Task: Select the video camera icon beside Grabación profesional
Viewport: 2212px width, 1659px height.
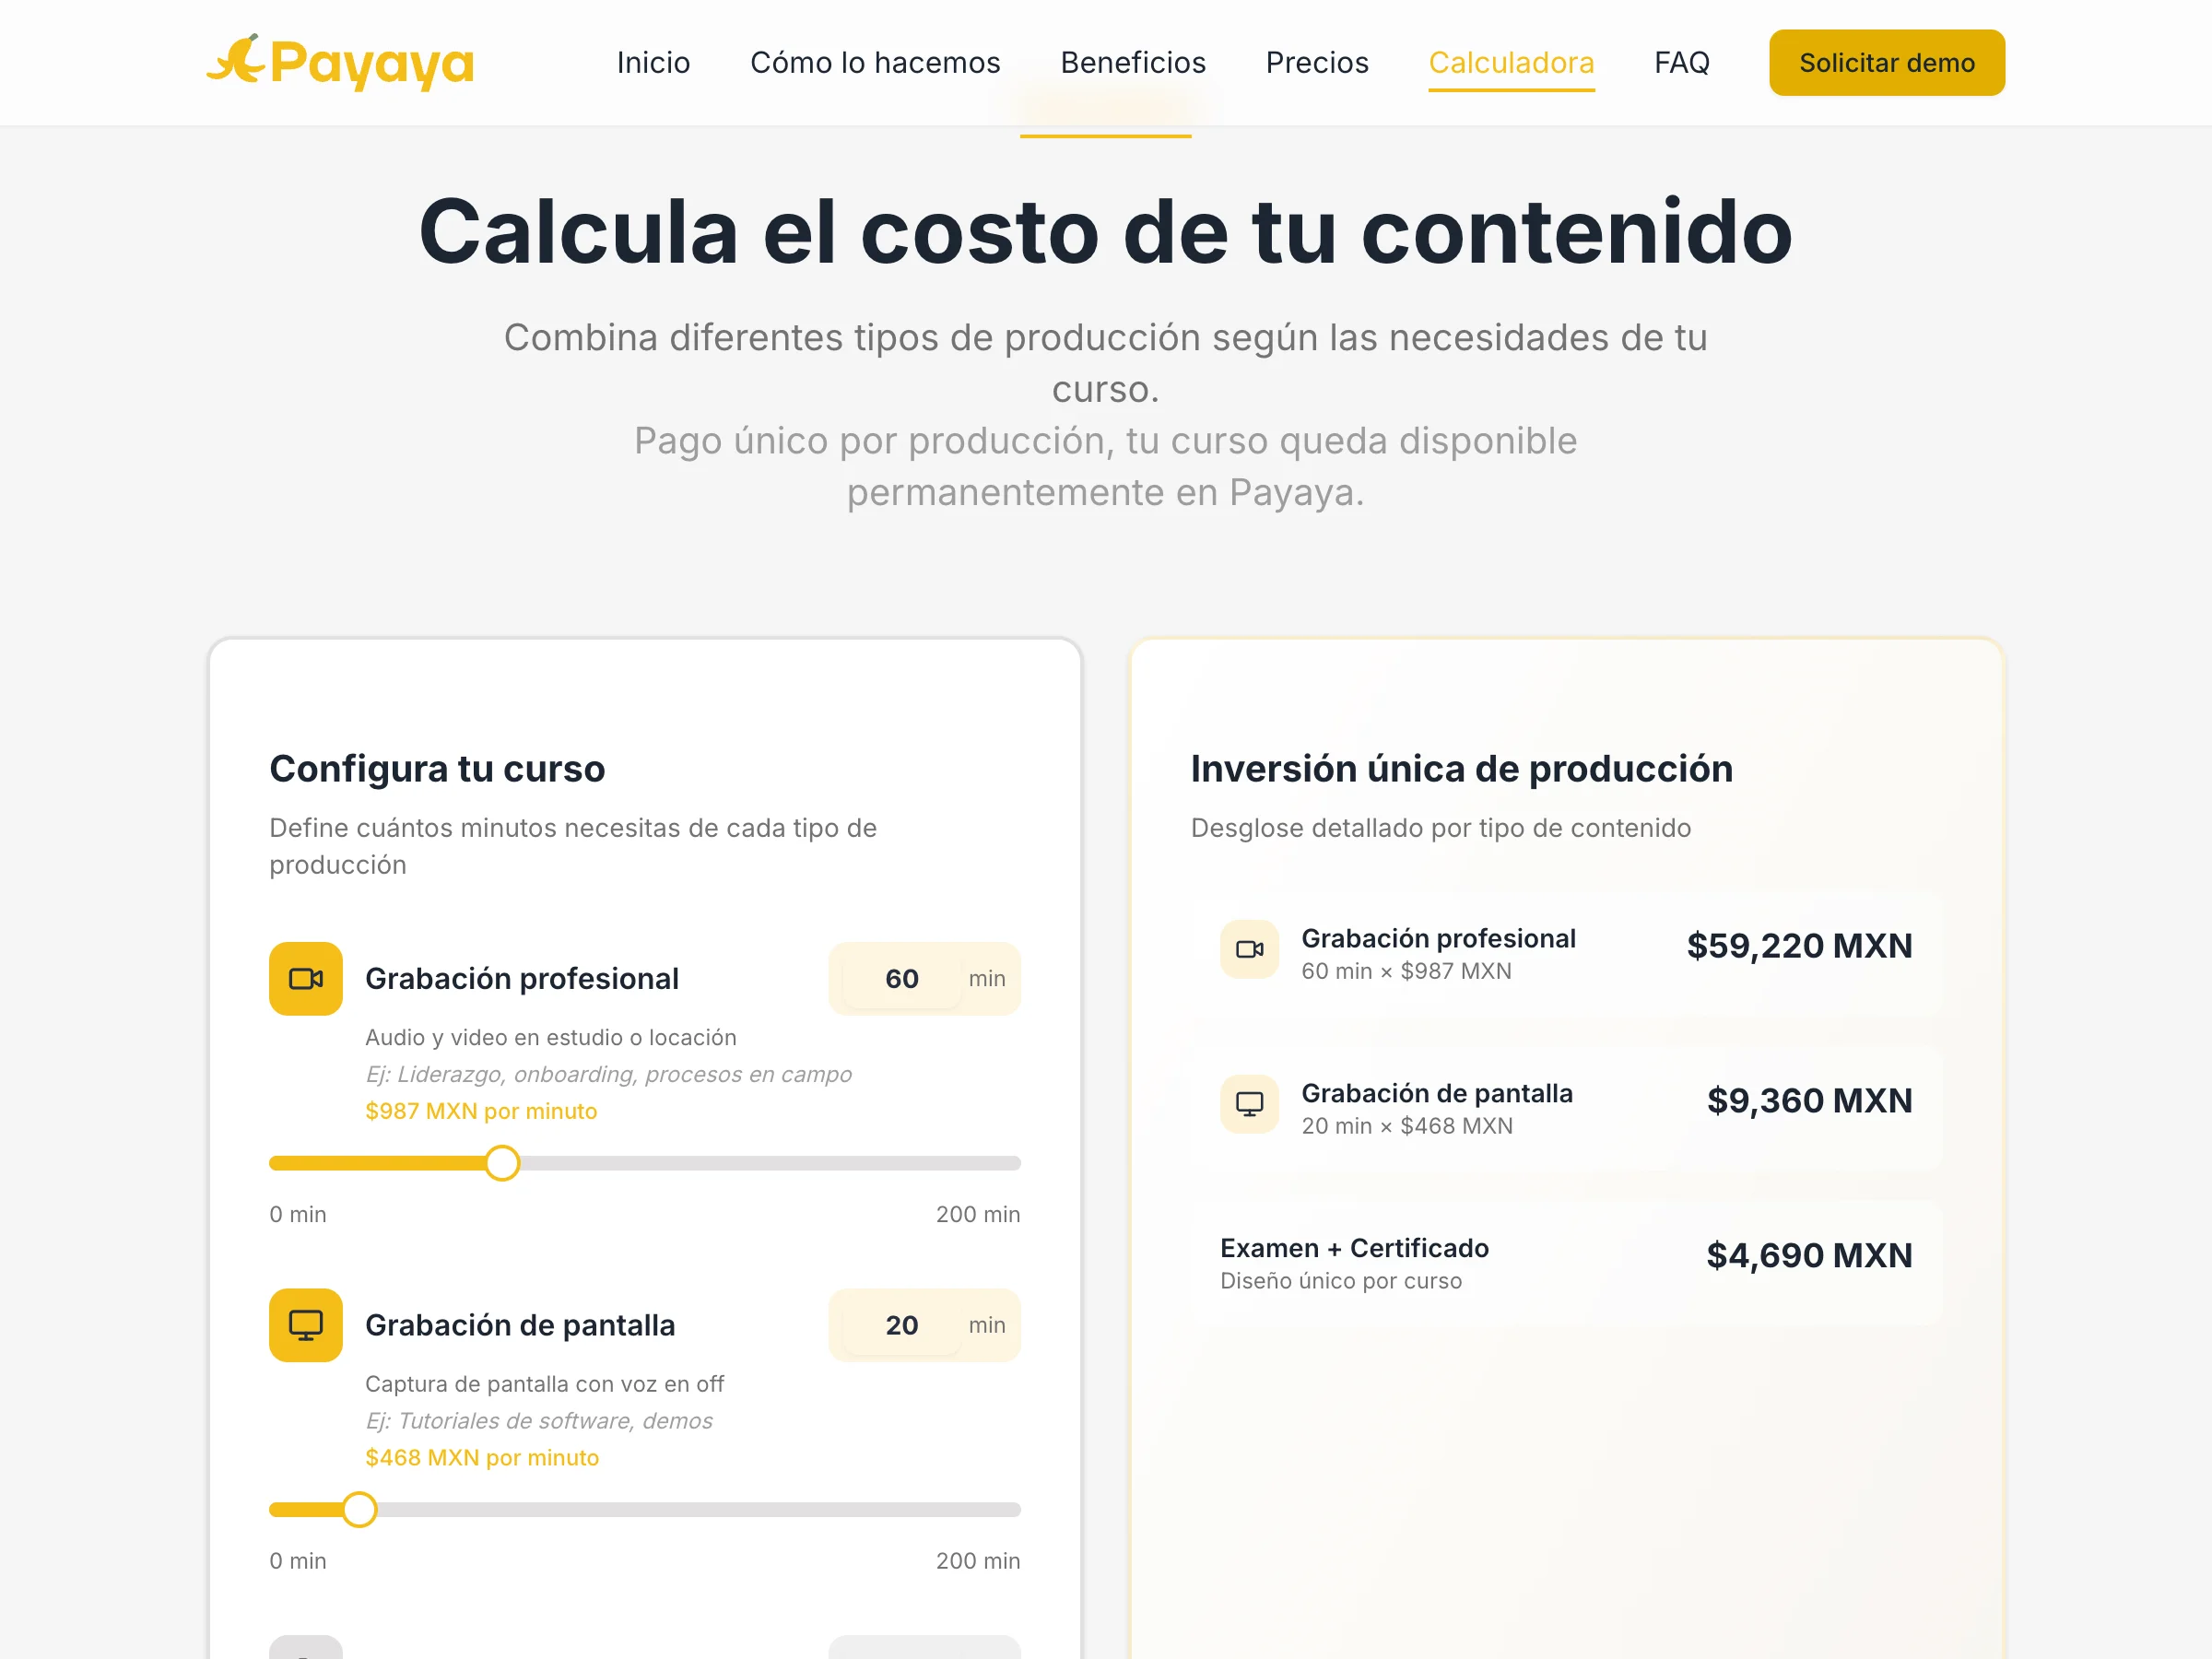Action: 305,978
